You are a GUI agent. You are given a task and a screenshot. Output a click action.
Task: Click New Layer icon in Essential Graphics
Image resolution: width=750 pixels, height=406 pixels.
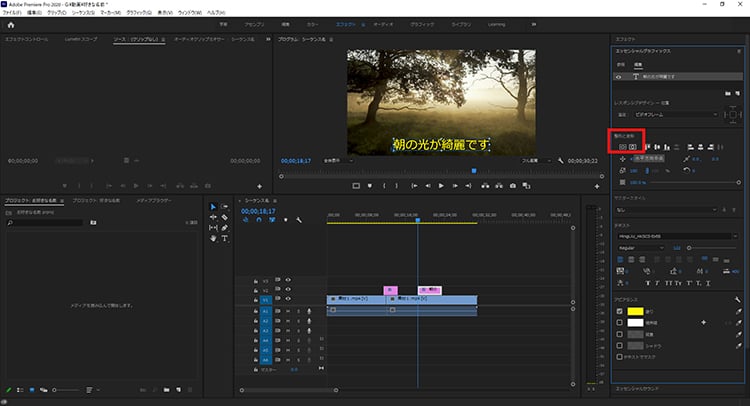pos(737,93)
